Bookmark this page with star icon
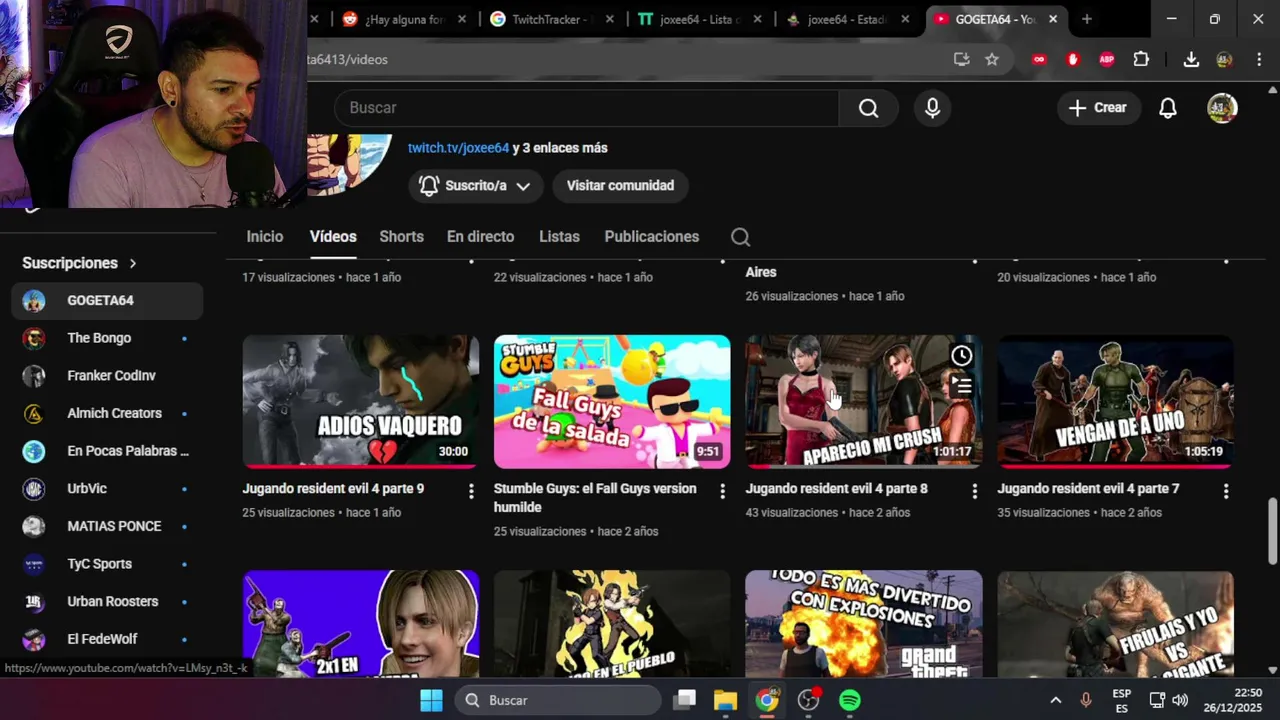 [x=992, y=60]
